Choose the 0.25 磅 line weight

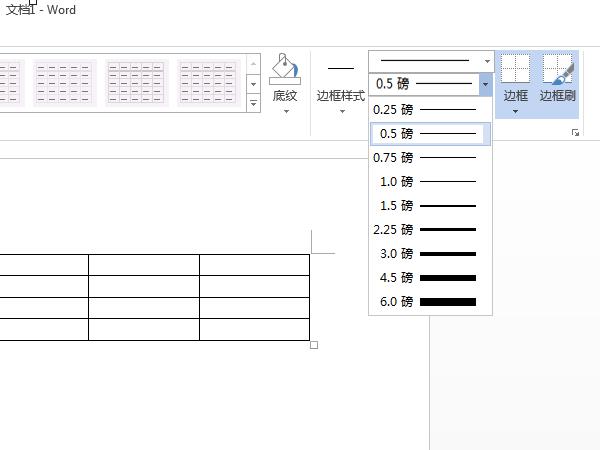point(430,110)
